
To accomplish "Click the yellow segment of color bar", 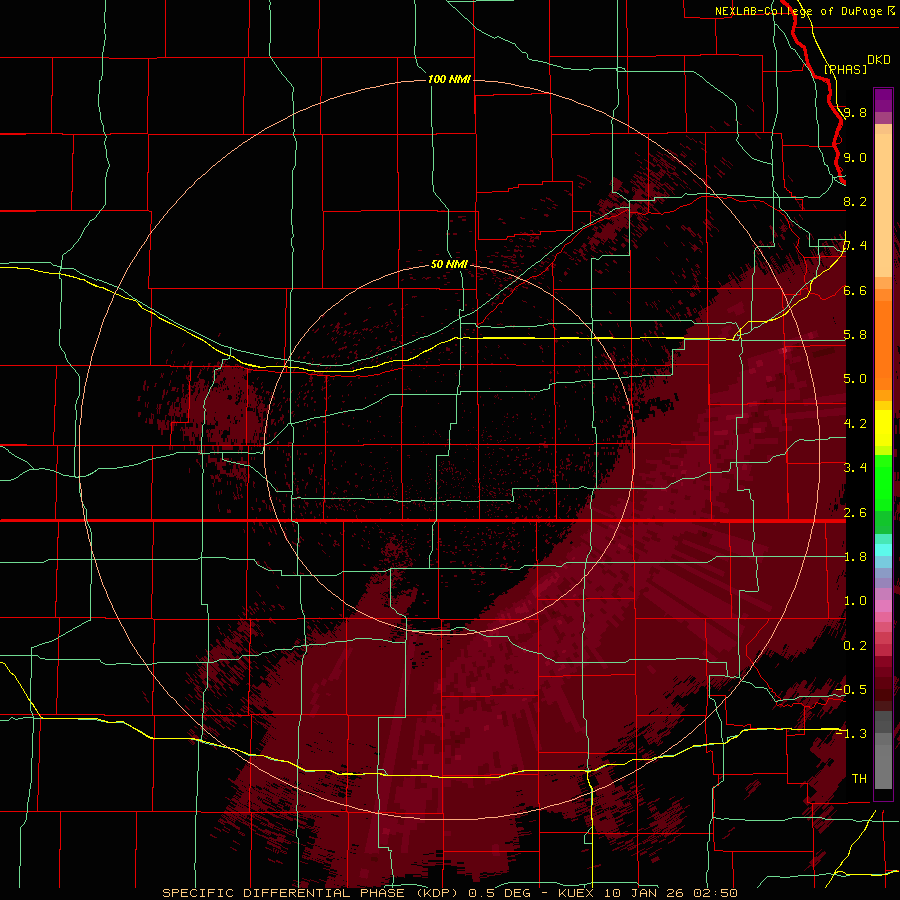I will point(883,428).
